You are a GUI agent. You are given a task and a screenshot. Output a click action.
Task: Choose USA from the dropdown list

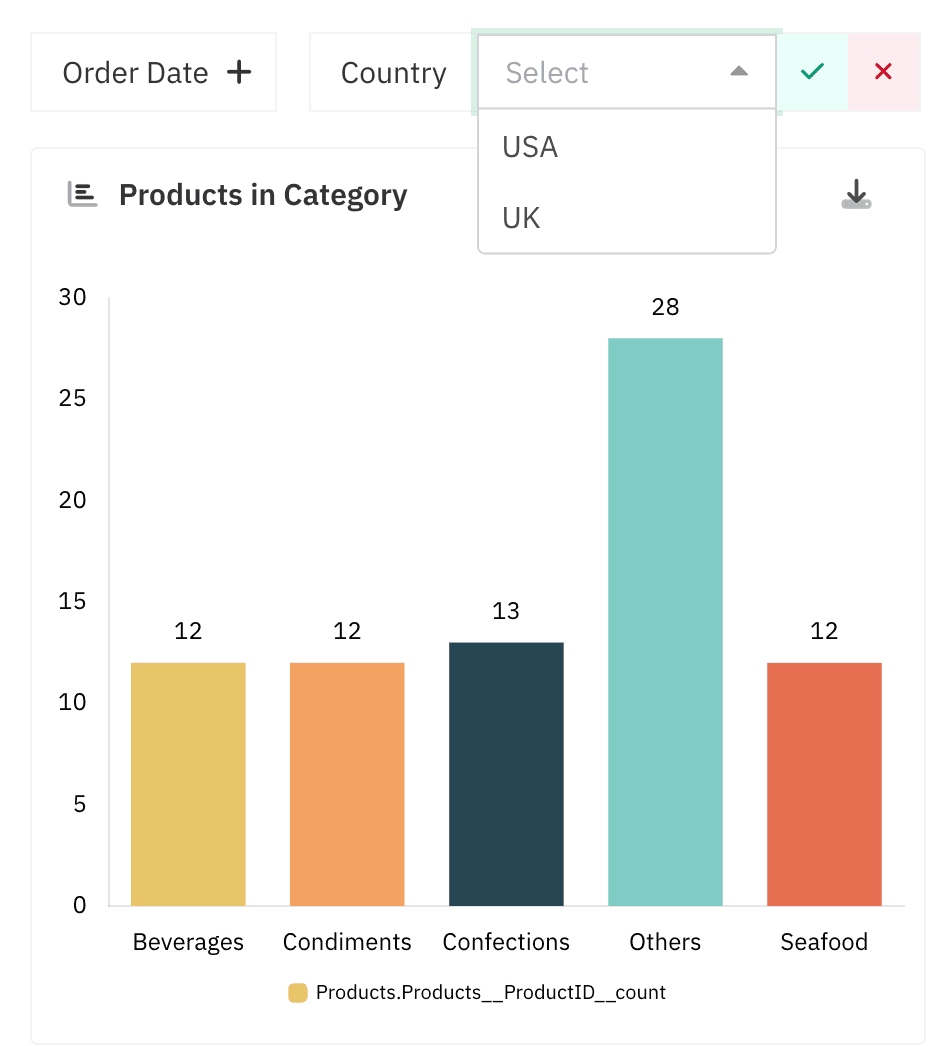530,147
